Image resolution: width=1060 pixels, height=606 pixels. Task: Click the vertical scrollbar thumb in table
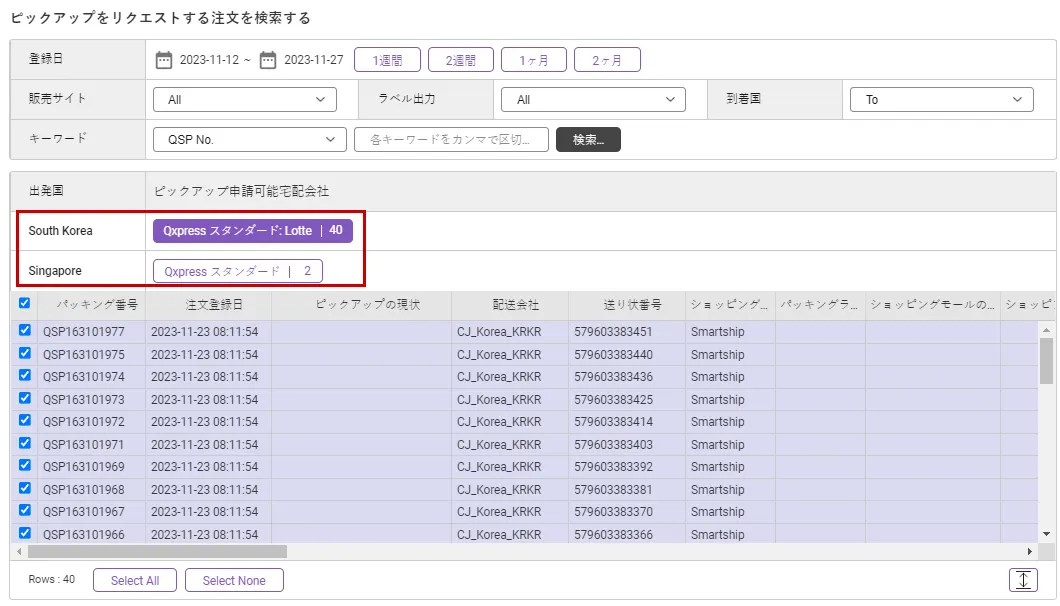pyautogui.click(x=1046, y=360)
